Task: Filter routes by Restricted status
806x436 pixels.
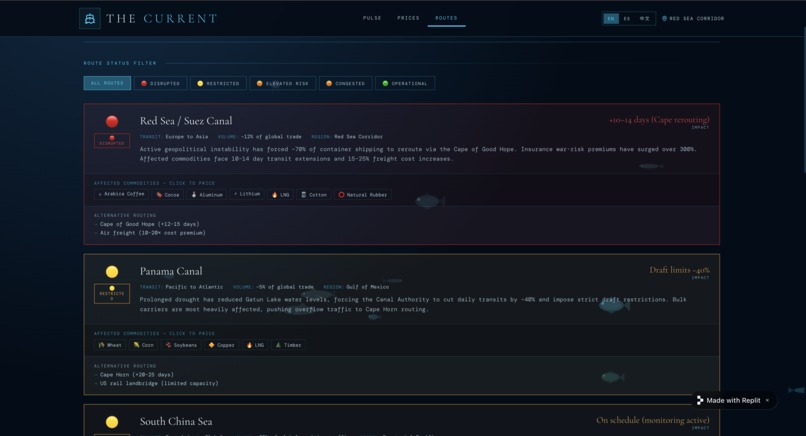Action: coord(218,83)
